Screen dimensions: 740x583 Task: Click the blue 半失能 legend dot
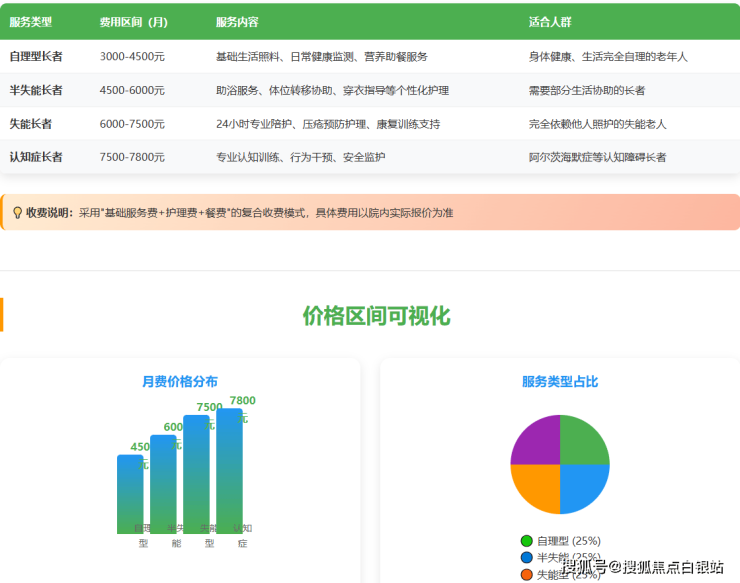click(x=527, y=557)
